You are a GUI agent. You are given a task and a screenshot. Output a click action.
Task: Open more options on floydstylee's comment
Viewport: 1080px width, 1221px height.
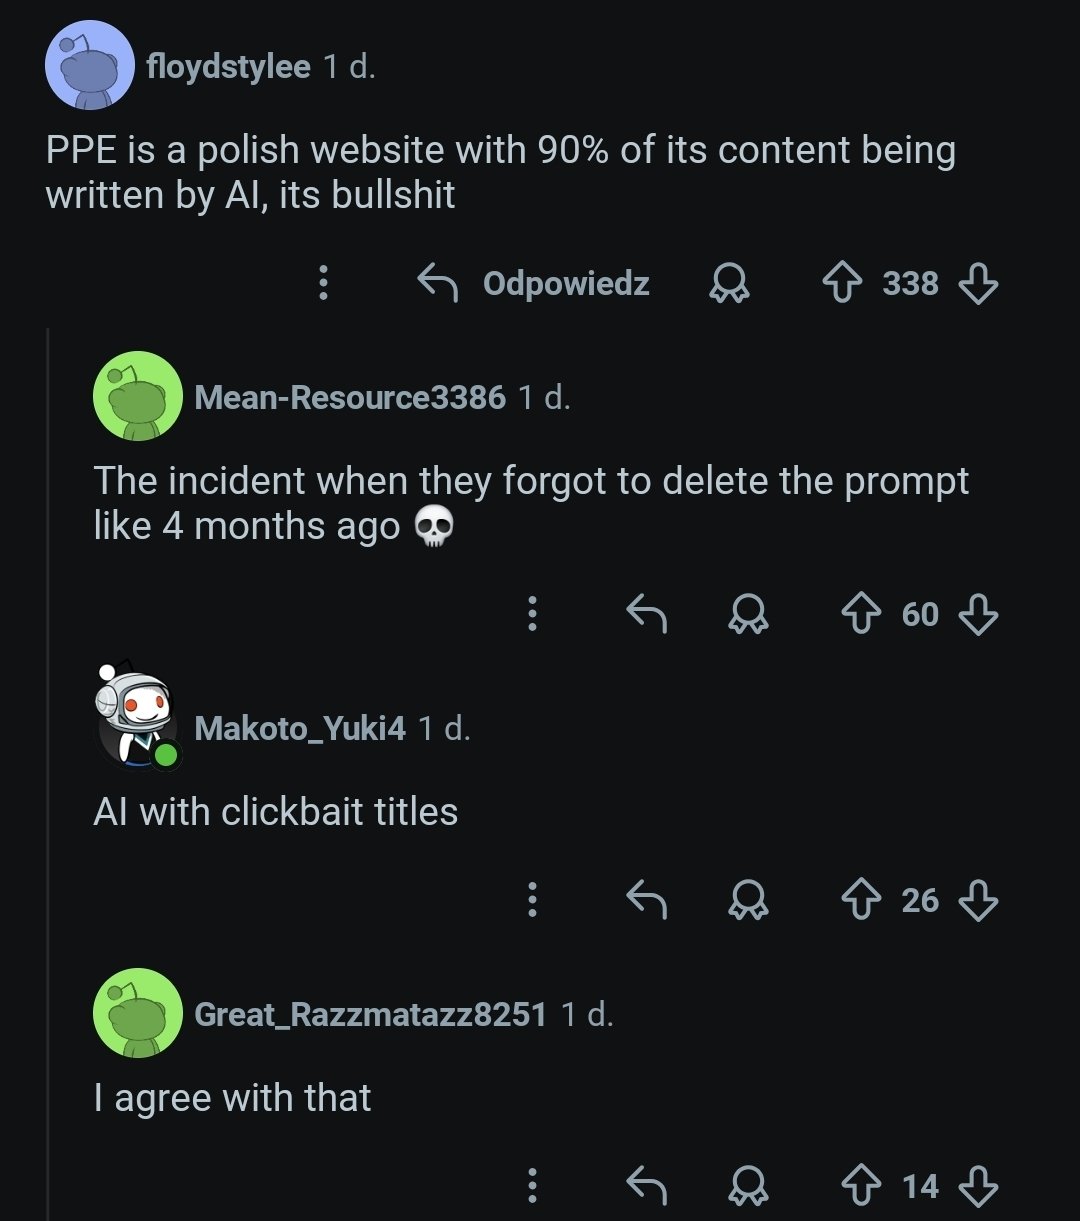coord(322,284)
